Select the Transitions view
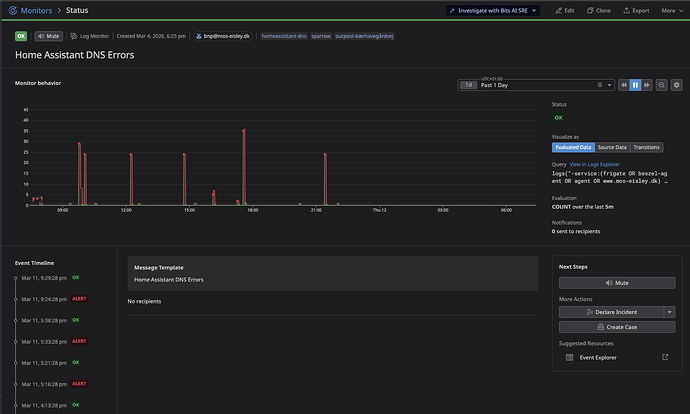690x414 pixels. pos(646,147)
